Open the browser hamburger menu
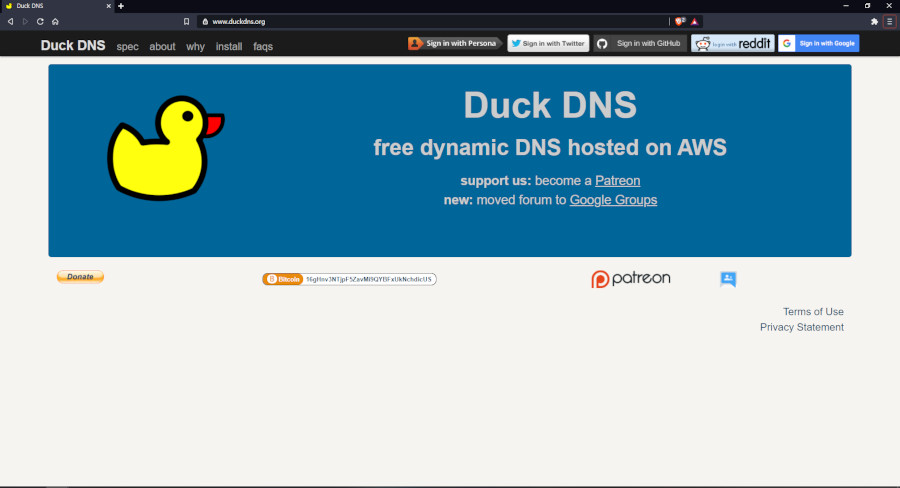The height and width of the screenshot is (488, 900). pos(890,22)
